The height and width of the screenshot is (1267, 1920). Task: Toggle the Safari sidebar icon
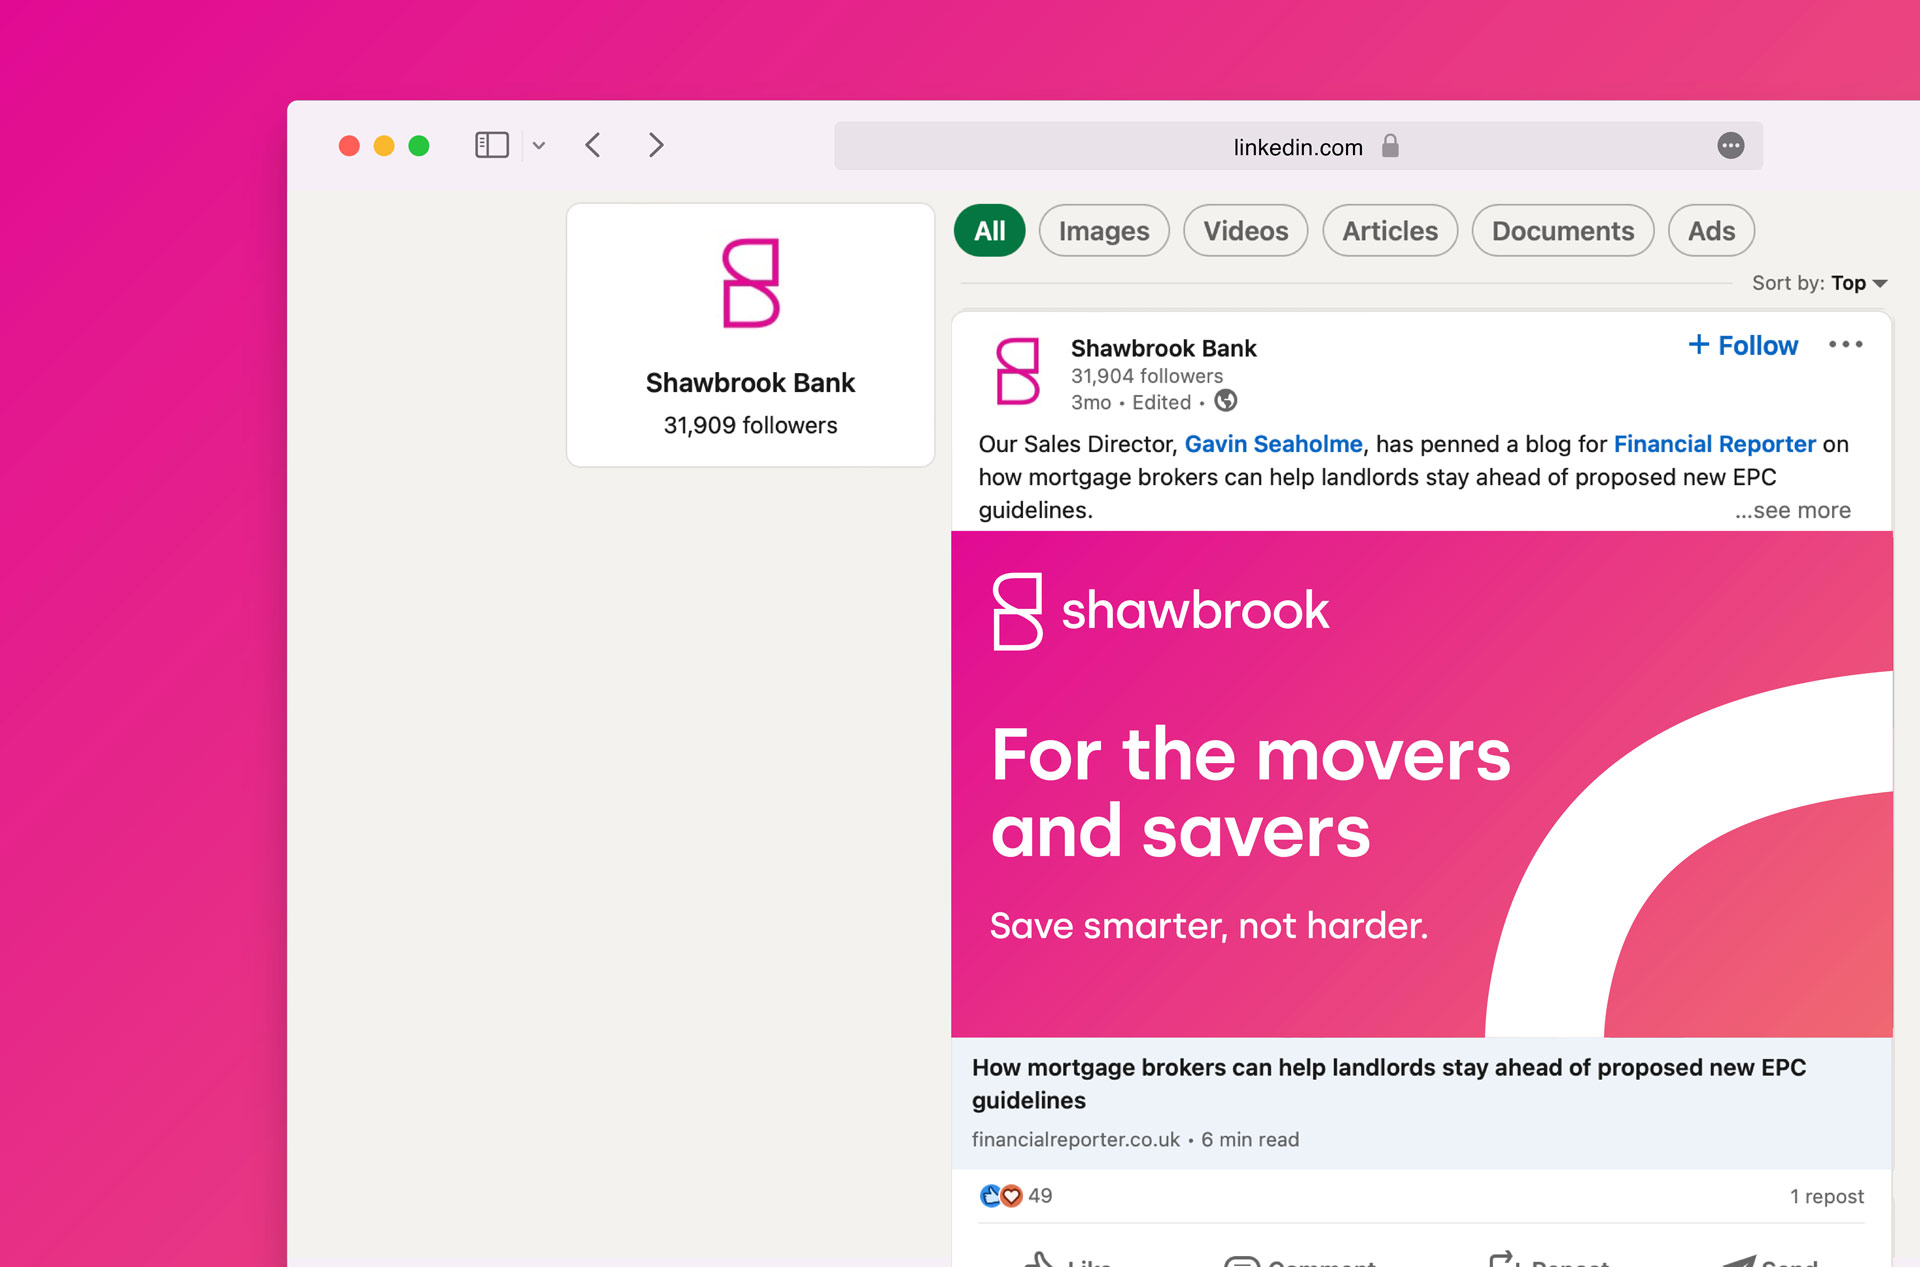(x=491, y=146)
